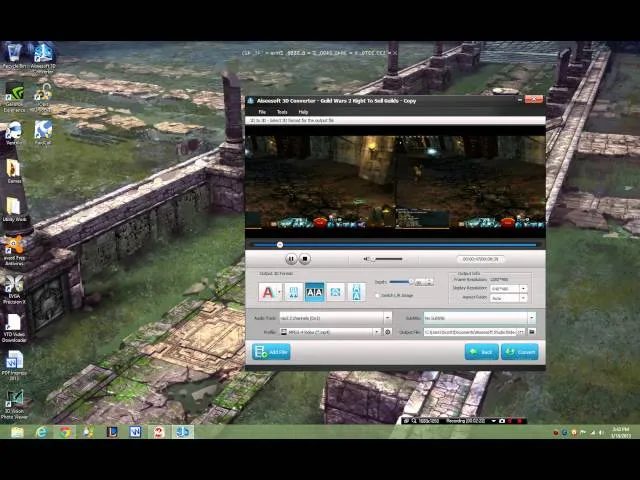The width and height of the screenshot is (640, 480).
Task: Open the recorder dropdown arrow
Action: tap(493, 421)
